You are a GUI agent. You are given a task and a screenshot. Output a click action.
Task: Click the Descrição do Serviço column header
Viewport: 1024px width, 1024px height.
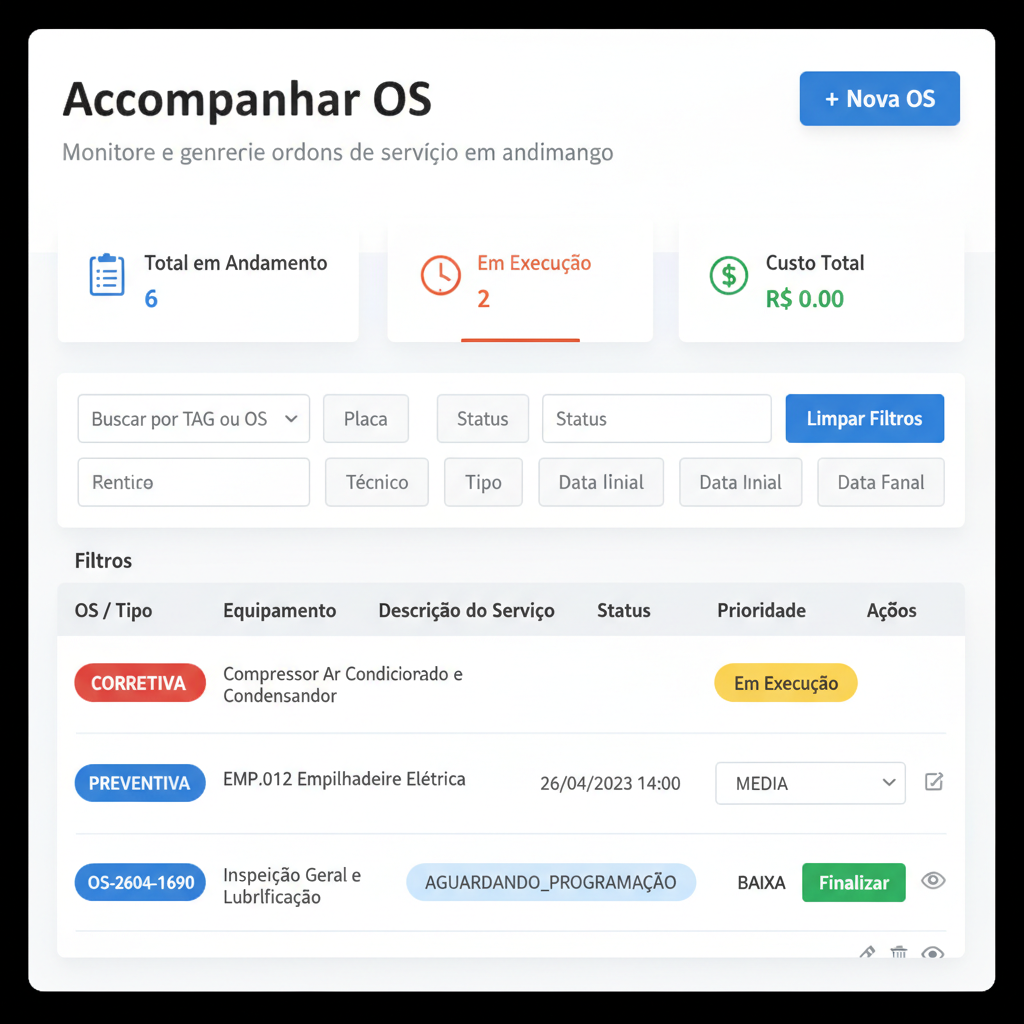466,611
